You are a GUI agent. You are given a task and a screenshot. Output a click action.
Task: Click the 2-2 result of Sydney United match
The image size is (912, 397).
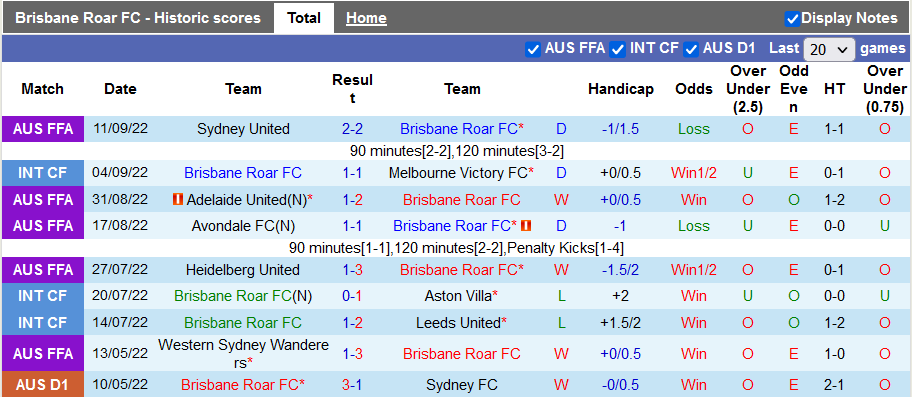[x=352, y=129]
